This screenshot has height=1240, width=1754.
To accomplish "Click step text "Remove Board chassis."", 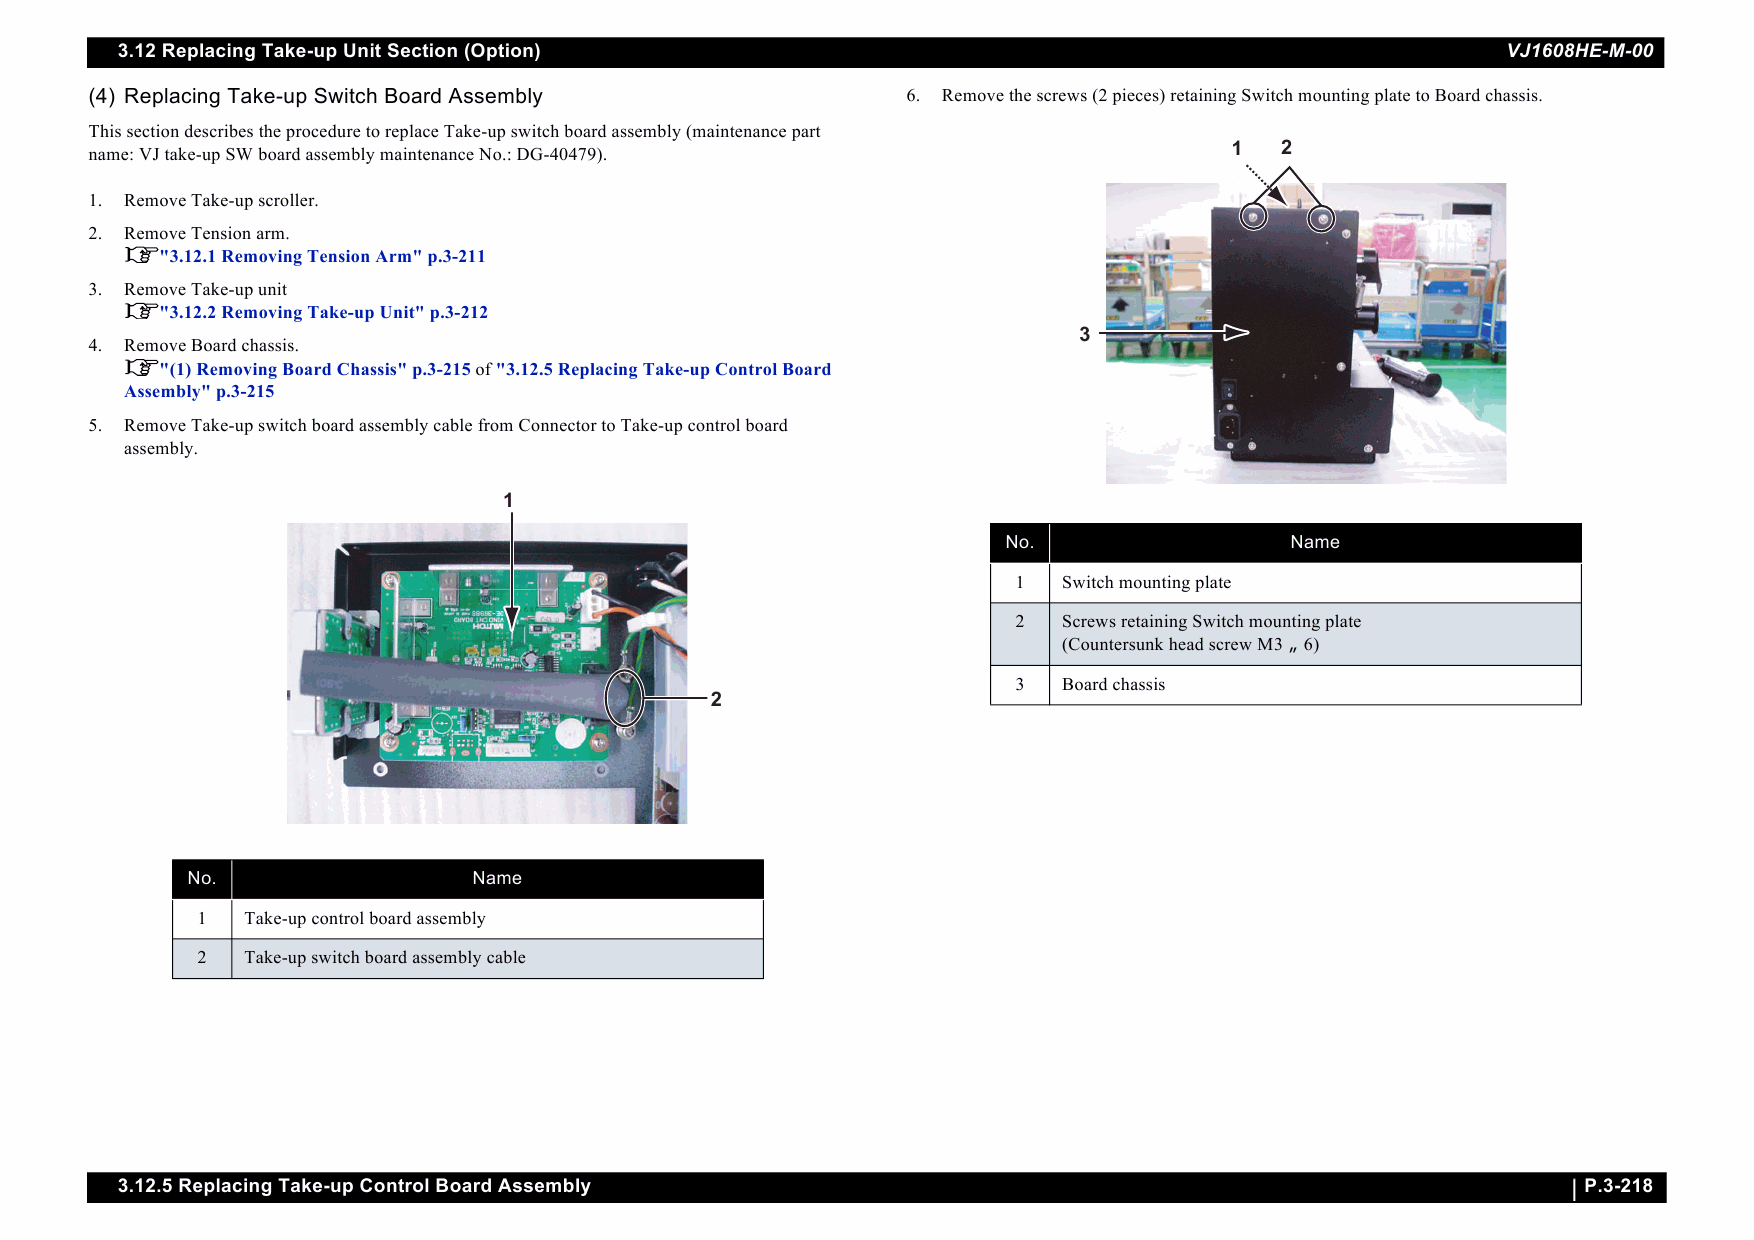I will click(211, 345).
